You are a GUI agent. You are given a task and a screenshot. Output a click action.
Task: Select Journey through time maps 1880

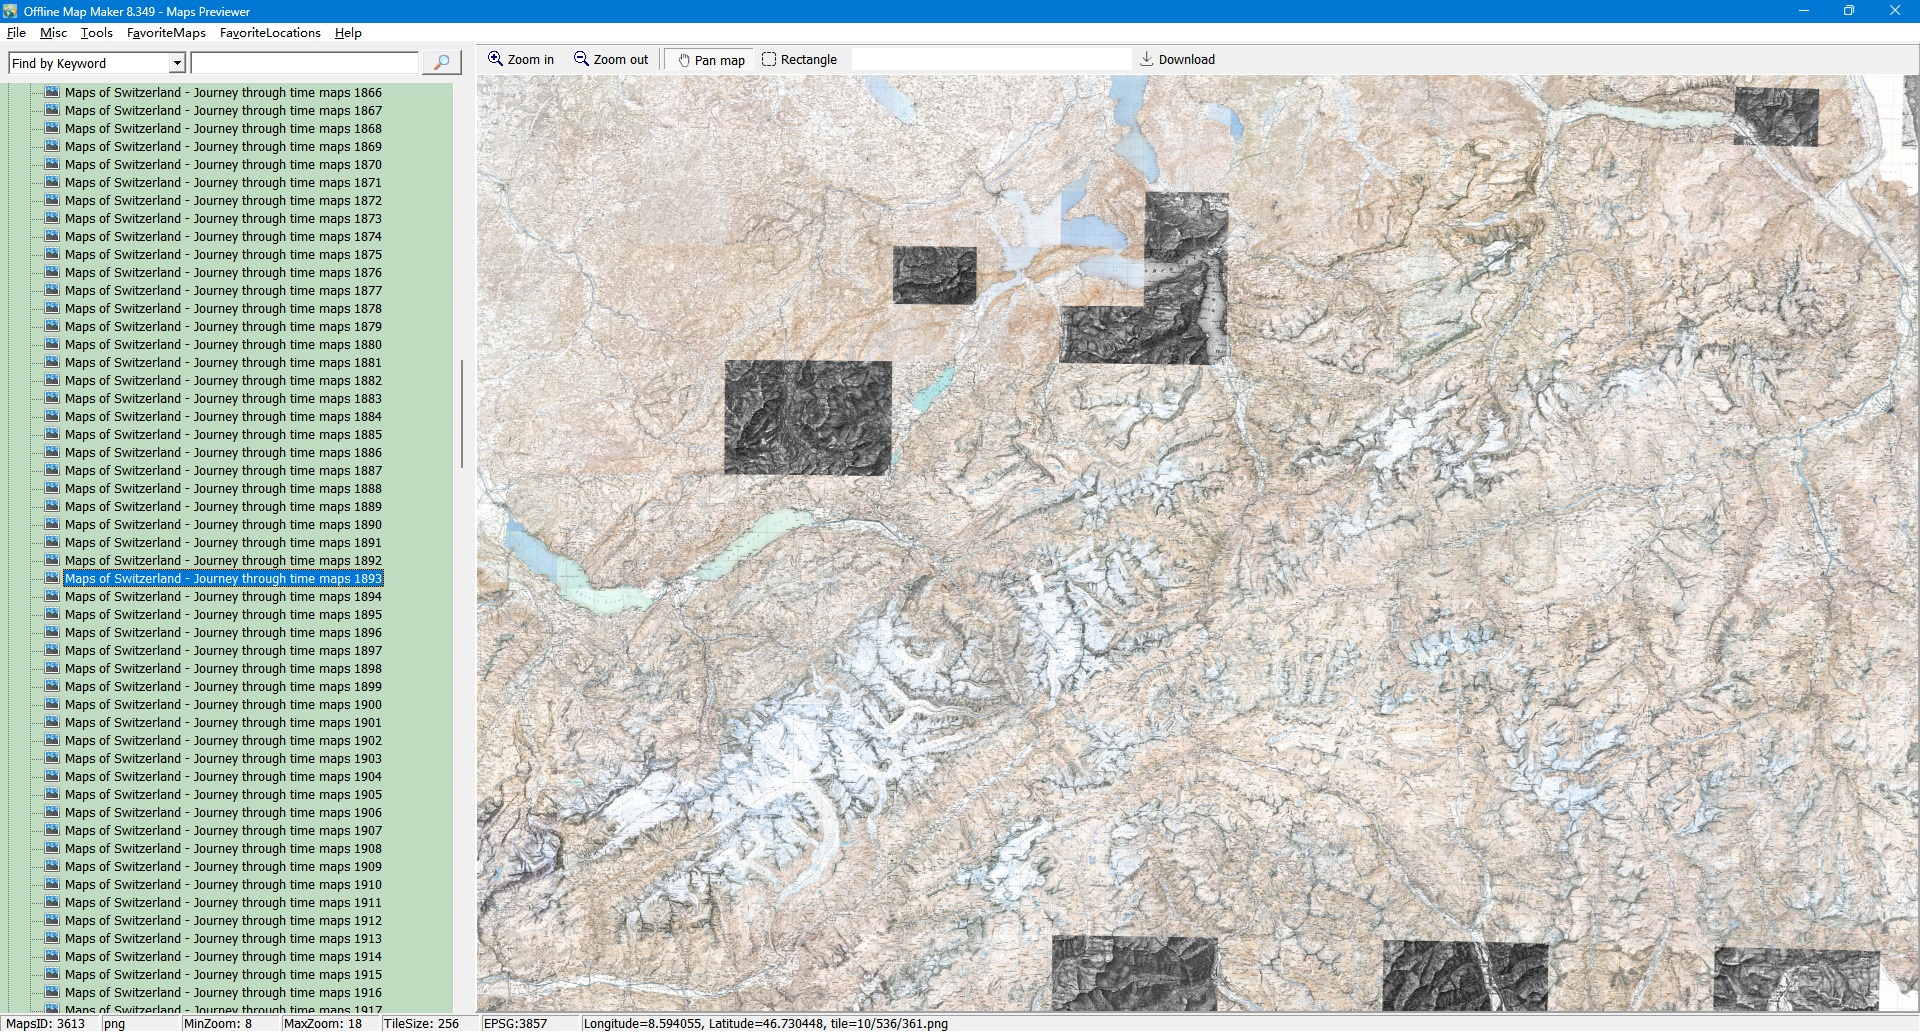point(223,345)
